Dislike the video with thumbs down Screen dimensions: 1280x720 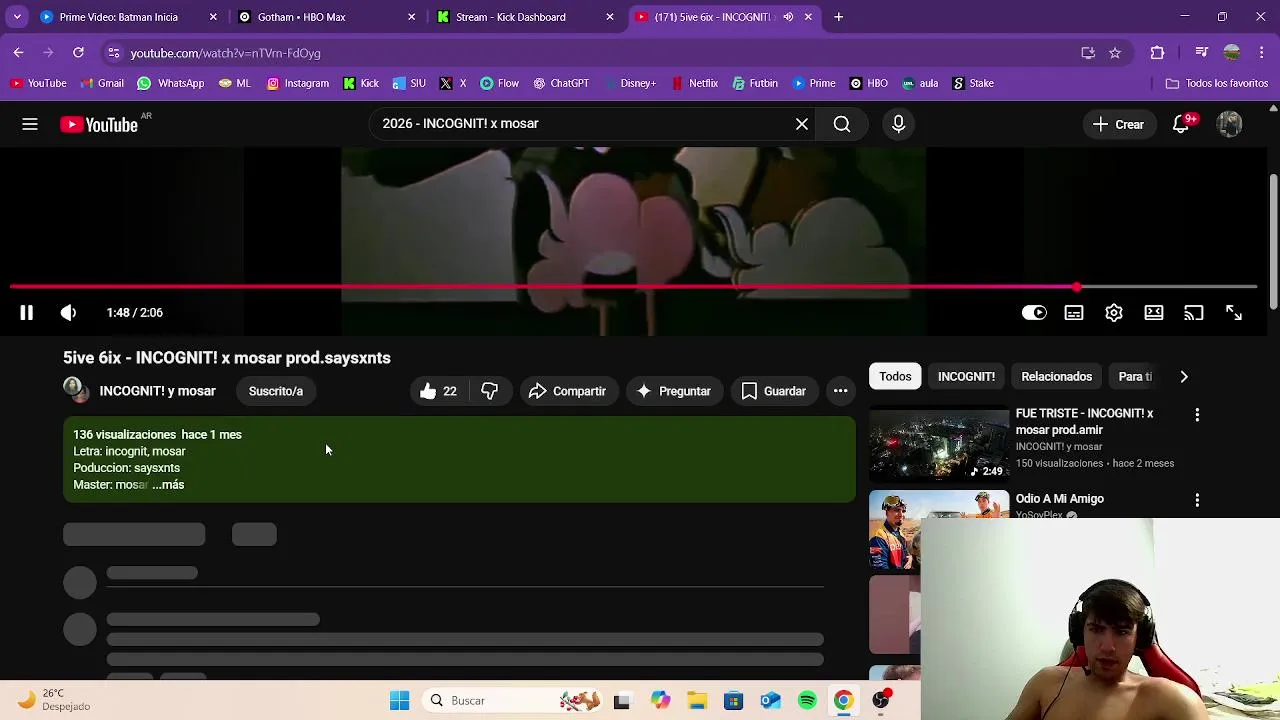[489, 391]
